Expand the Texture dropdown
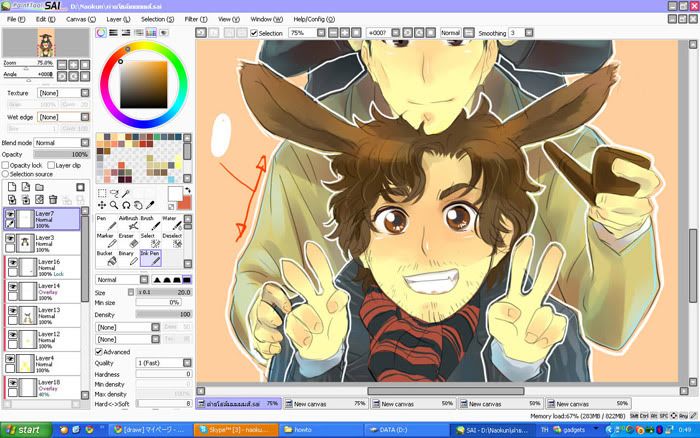 (62, 93)
